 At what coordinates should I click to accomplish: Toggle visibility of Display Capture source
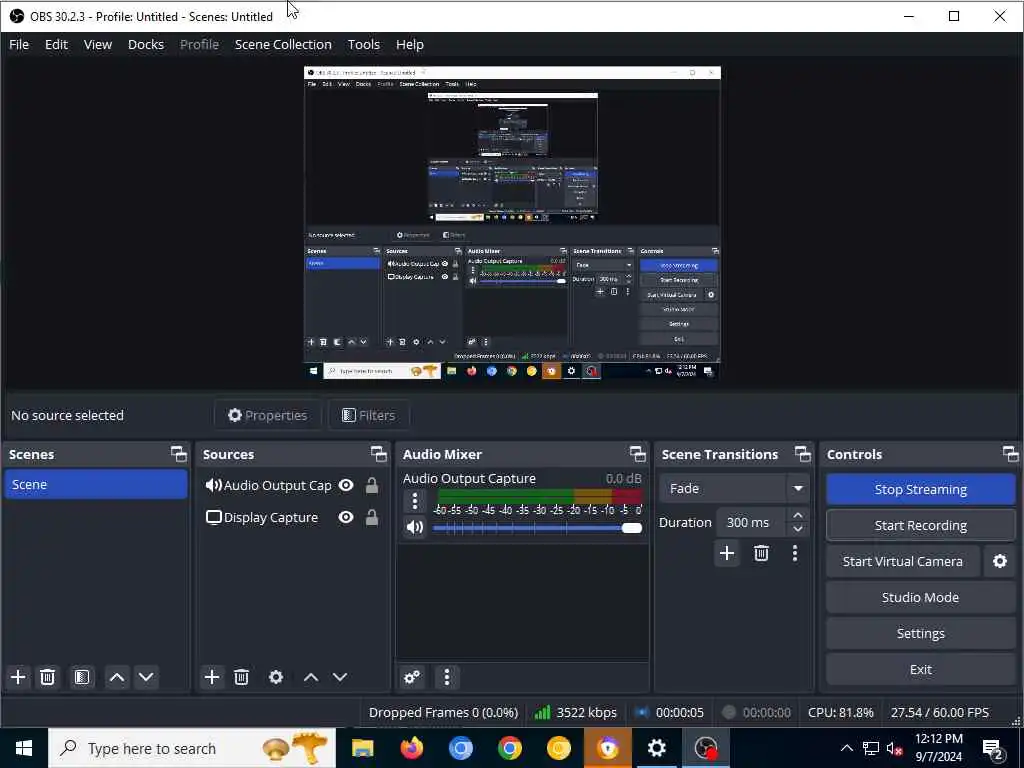(x=346, y=517)
